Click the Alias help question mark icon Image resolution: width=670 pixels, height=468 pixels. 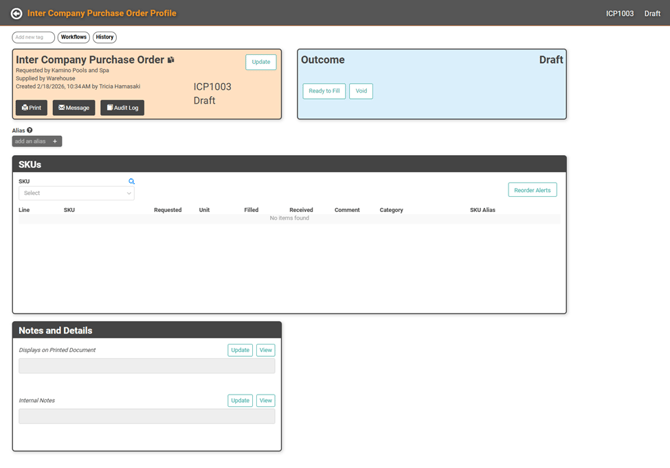(30, 130)
